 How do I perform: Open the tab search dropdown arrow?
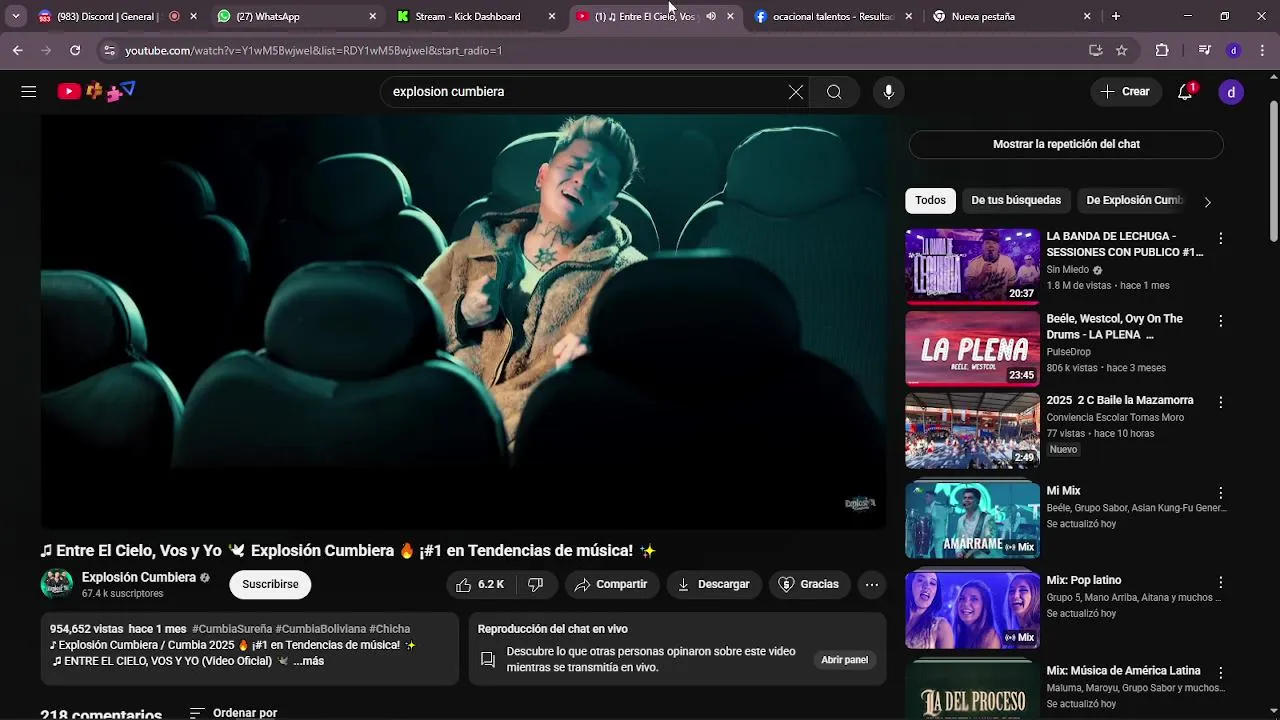pos(15,16)
